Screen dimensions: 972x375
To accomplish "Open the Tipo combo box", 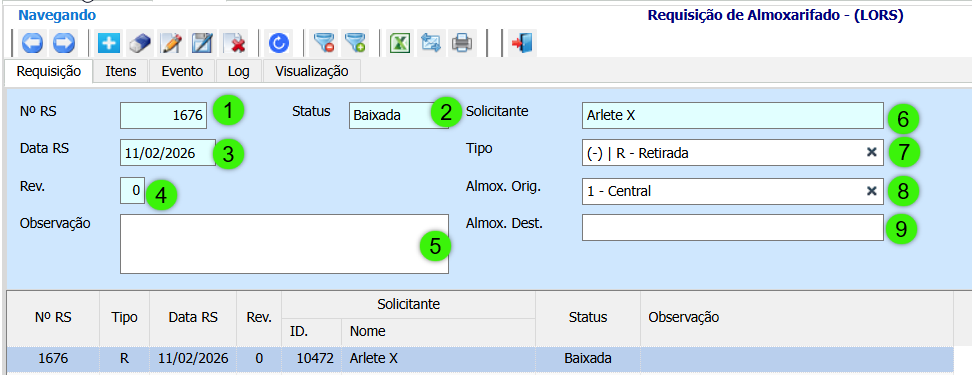I will click(732, 152).
